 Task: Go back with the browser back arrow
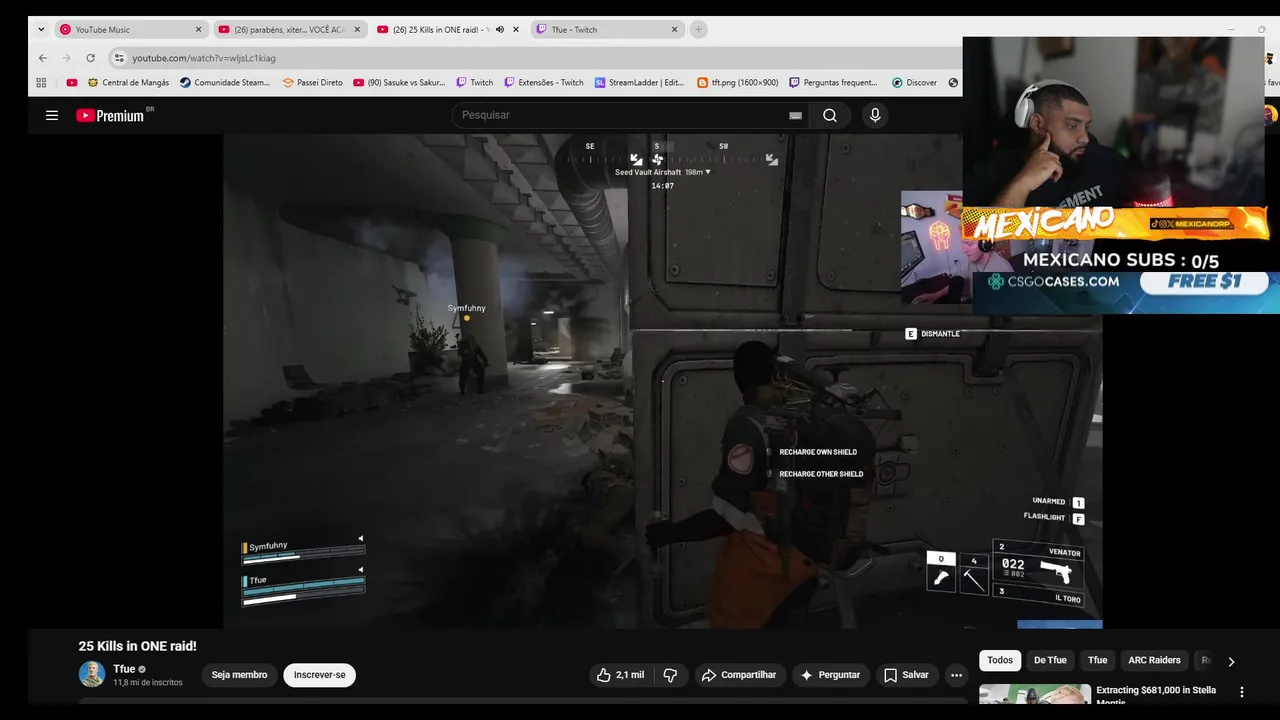pyautogui.click(x=42, y=58)
